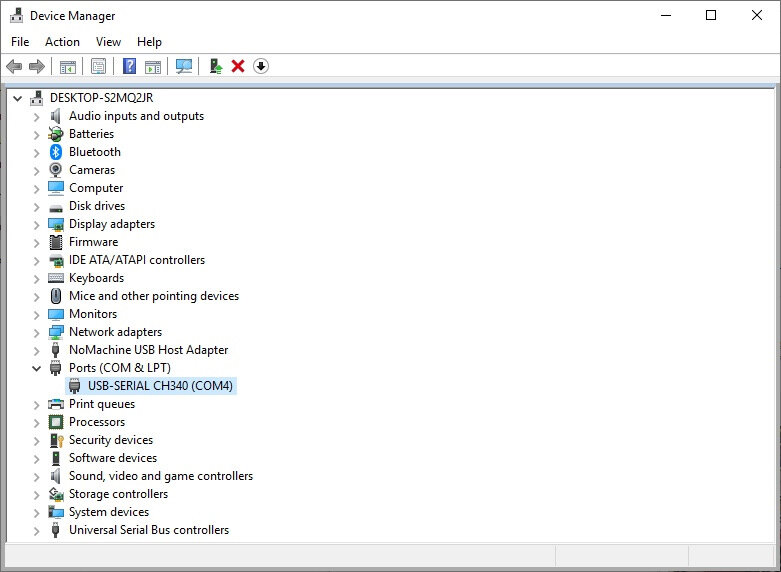This screenshot has height=572, width=781.
Task: Click the USB-SERIAL CH340 port icon
Action: pyautogui.click(x=75, y=386)
